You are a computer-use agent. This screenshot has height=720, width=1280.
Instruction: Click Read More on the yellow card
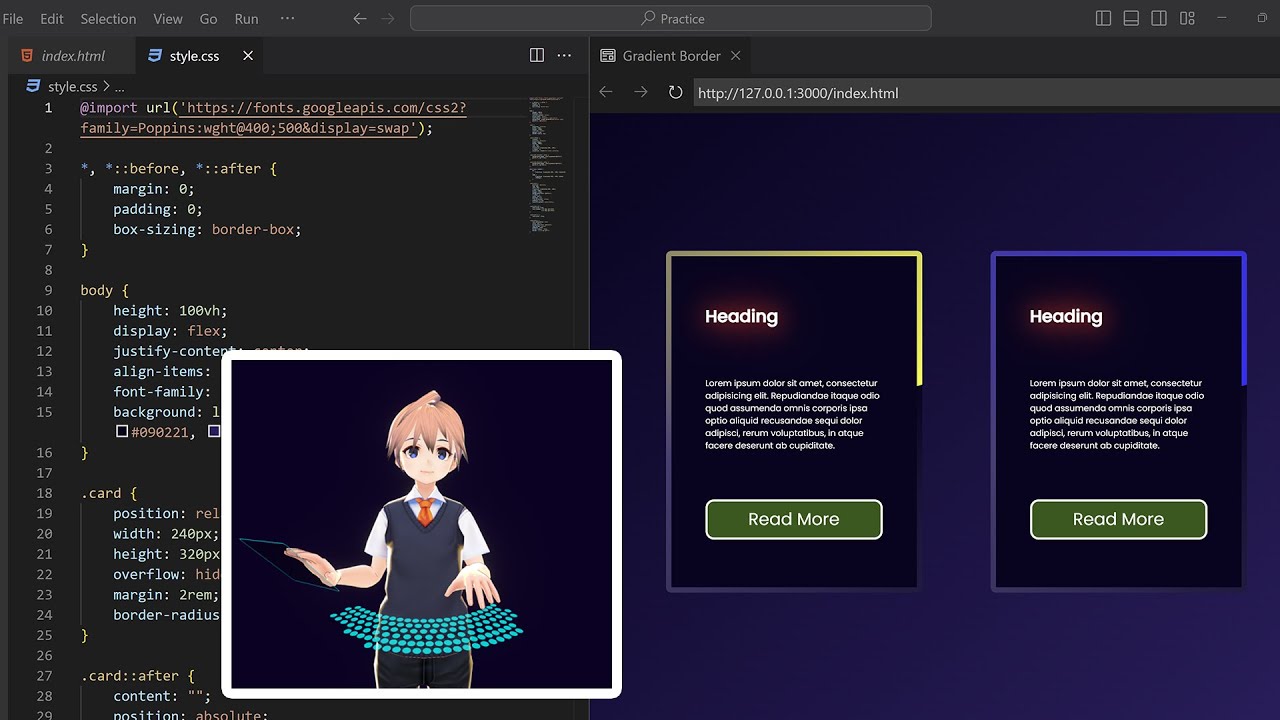(x=794, y=519)
